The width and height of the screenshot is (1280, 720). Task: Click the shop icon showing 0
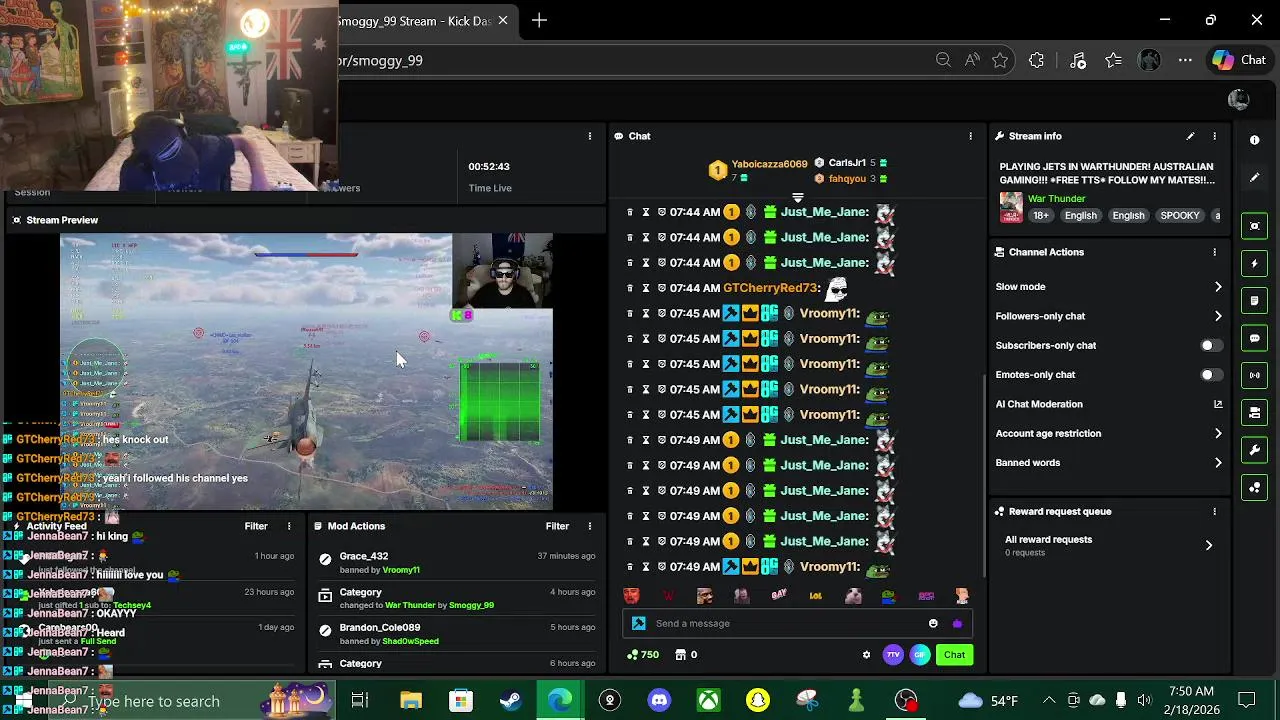coord(686,655)
